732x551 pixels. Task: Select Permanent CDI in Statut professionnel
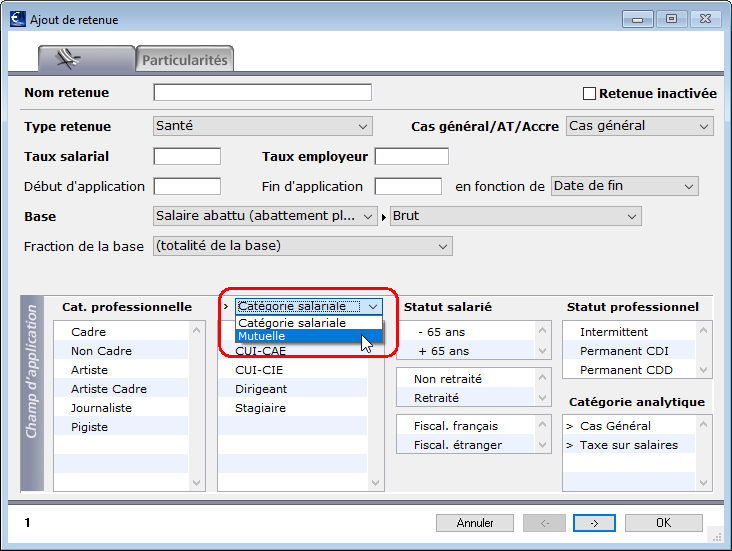coord(629,351)
